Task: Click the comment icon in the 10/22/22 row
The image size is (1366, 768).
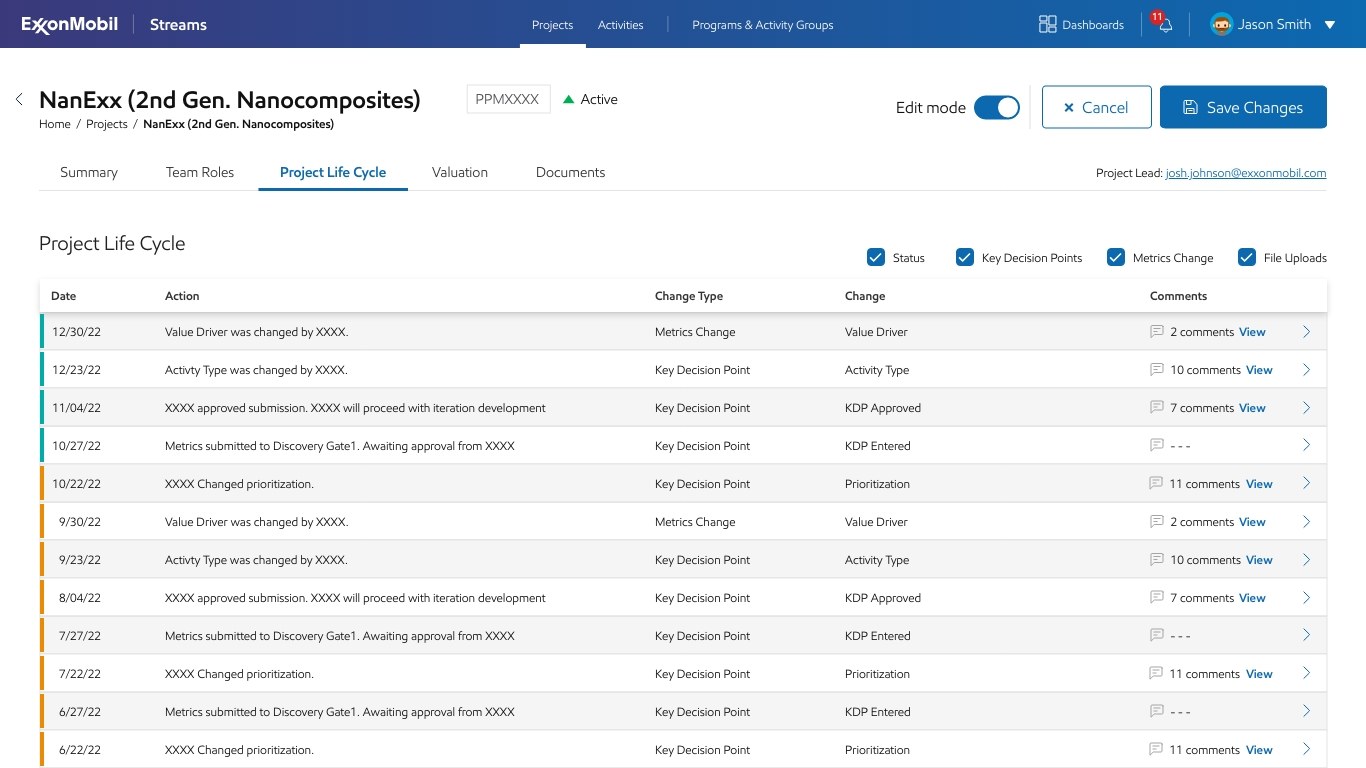Action: 1157,483
